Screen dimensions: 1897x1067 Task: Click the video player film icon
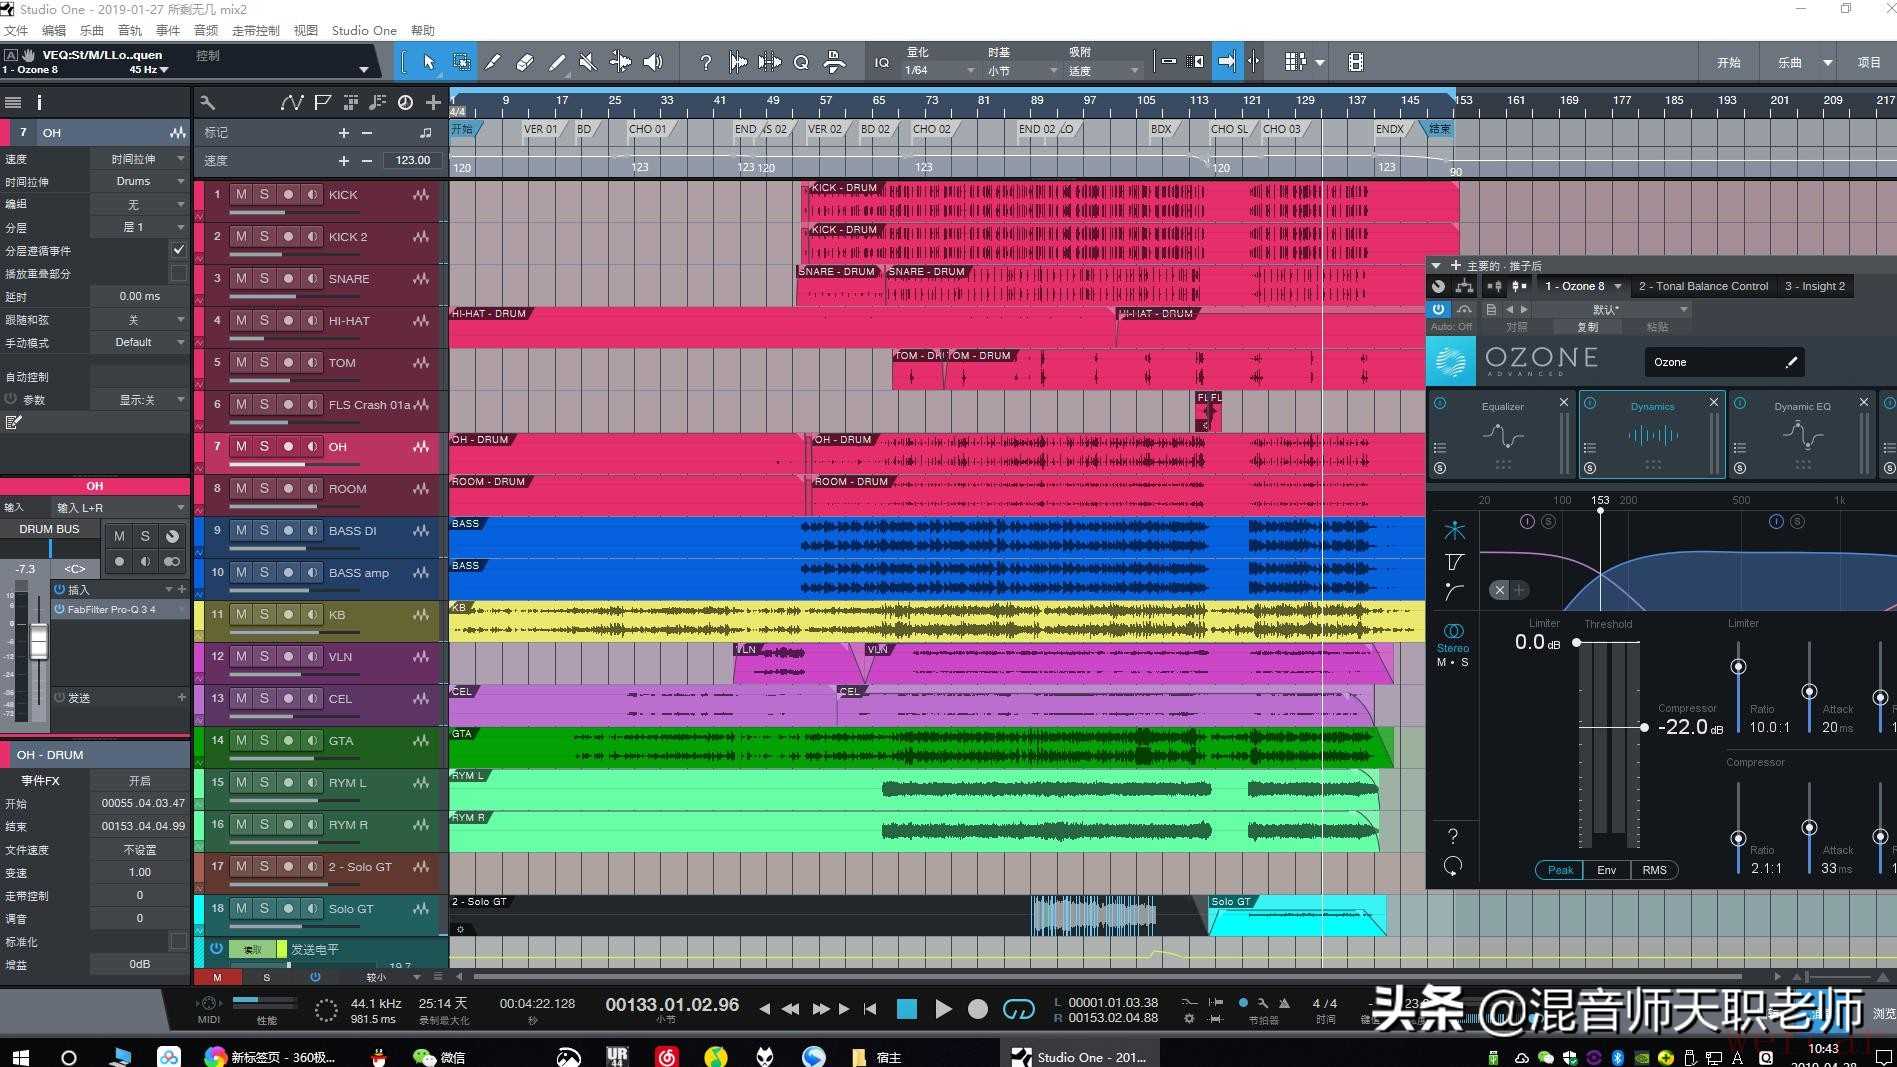coord(1355,62)
